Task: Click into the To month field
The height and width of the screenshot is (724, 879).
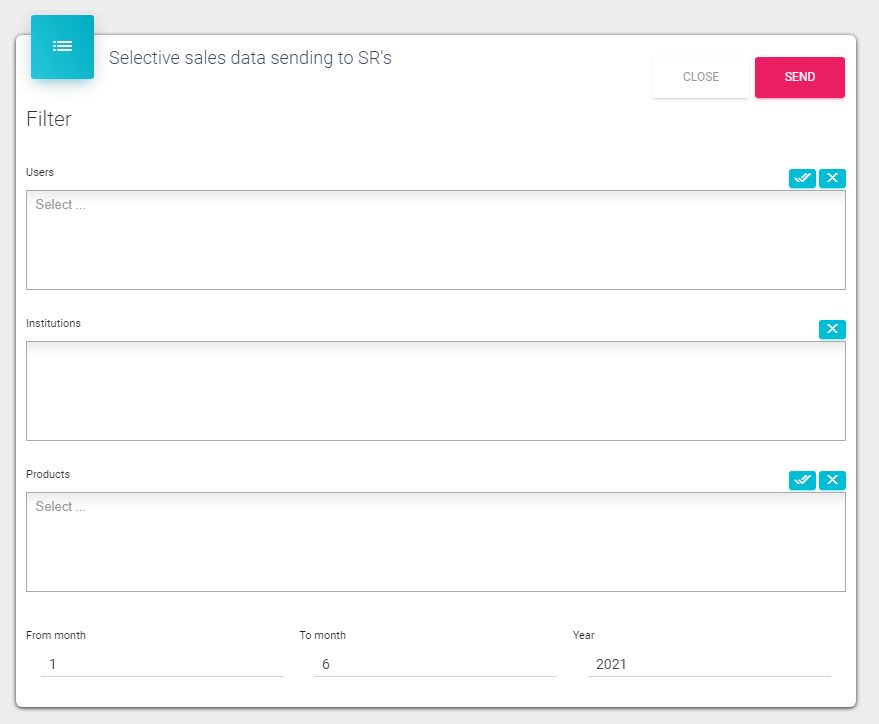Action: click(x=435, y=664)
